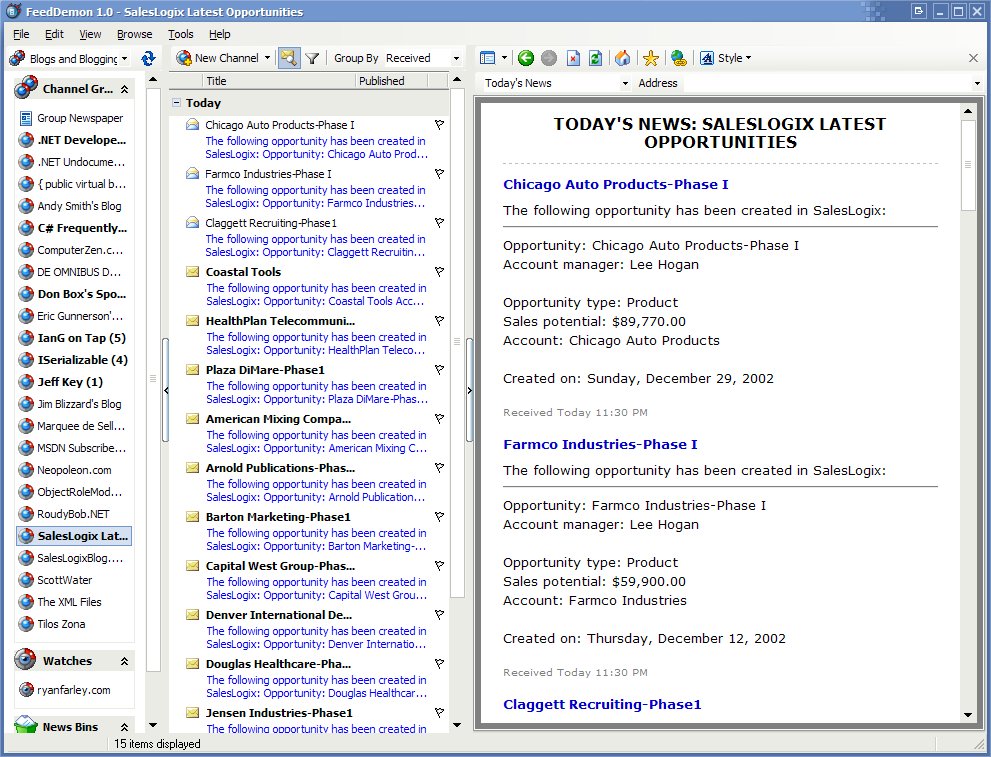Open the File menu
This screenshot has height=757, width=991.
click(21, 34)
